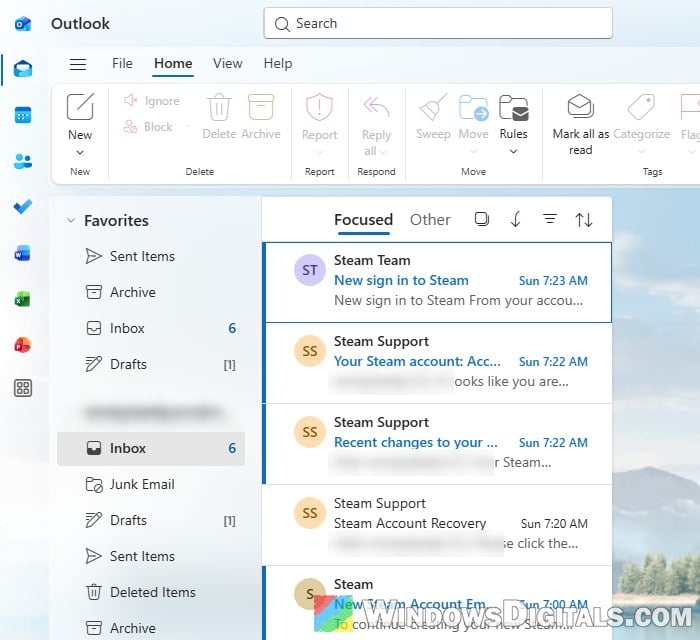Open the More apps grid icon
The height and width of the screenshot is (640, 700).
[x=23, y=388]
